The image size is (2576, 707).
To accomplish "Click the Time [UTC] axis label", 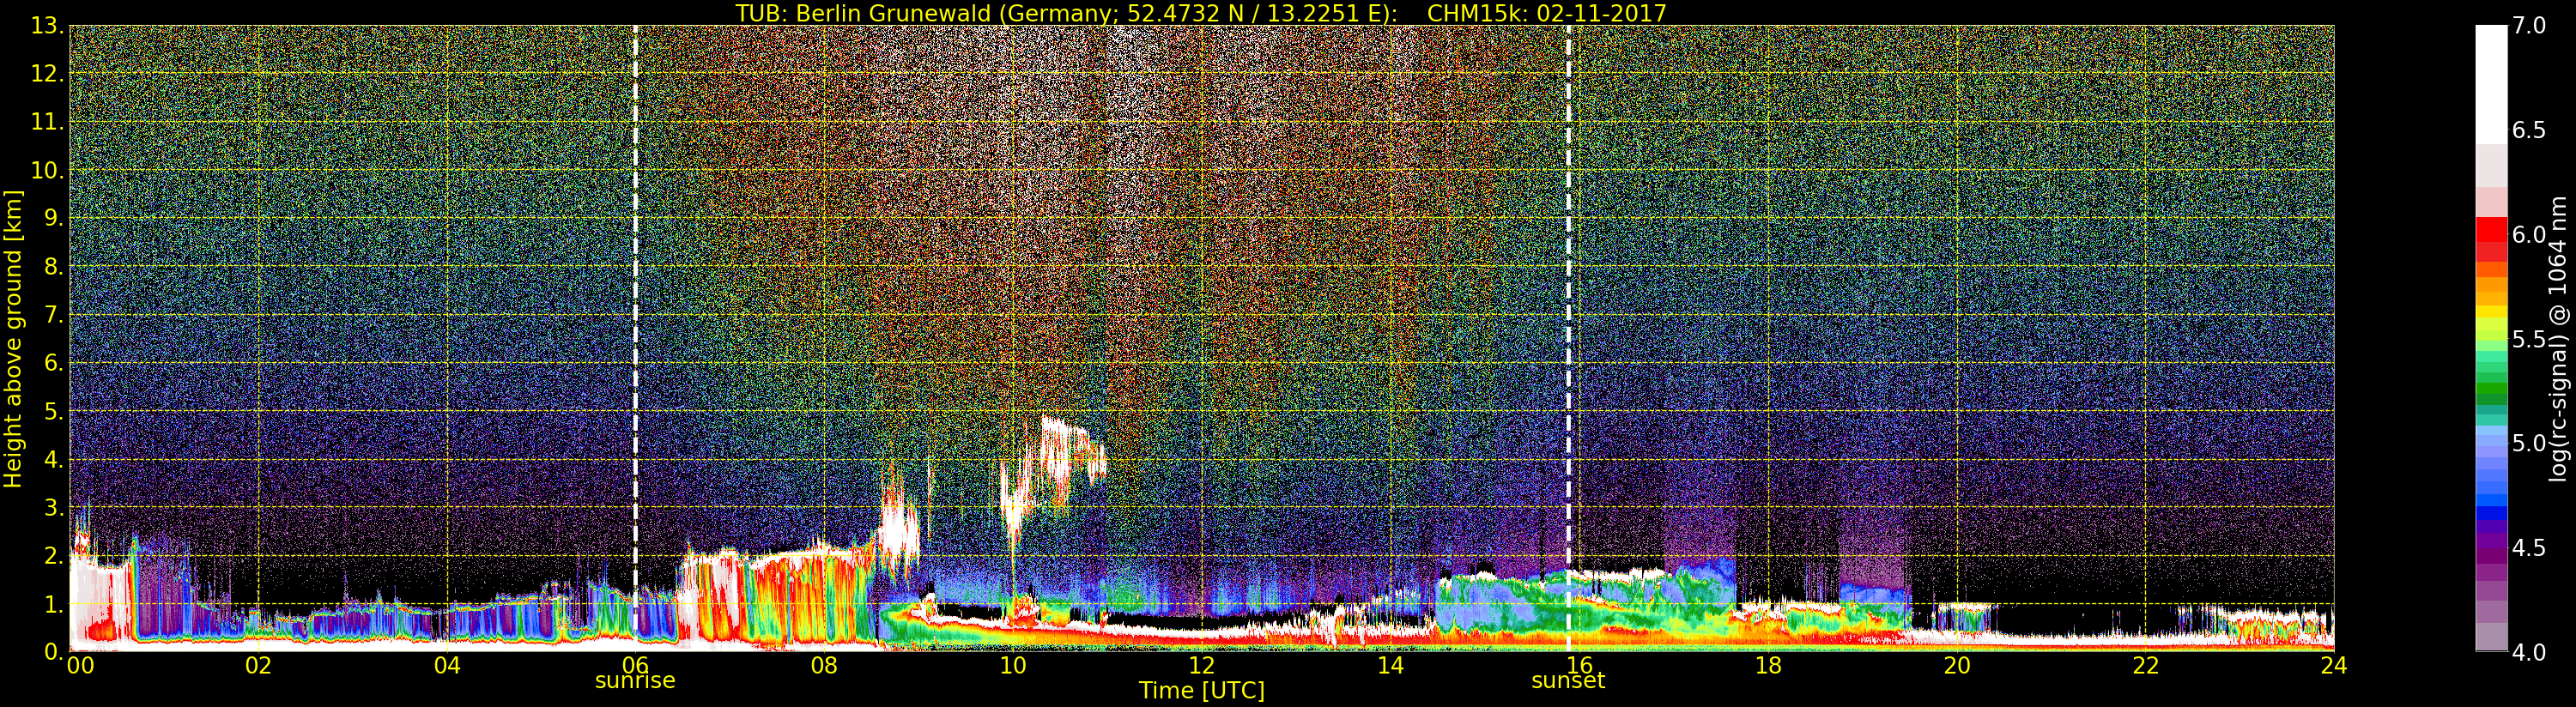I will click(x=1201, y=691).
